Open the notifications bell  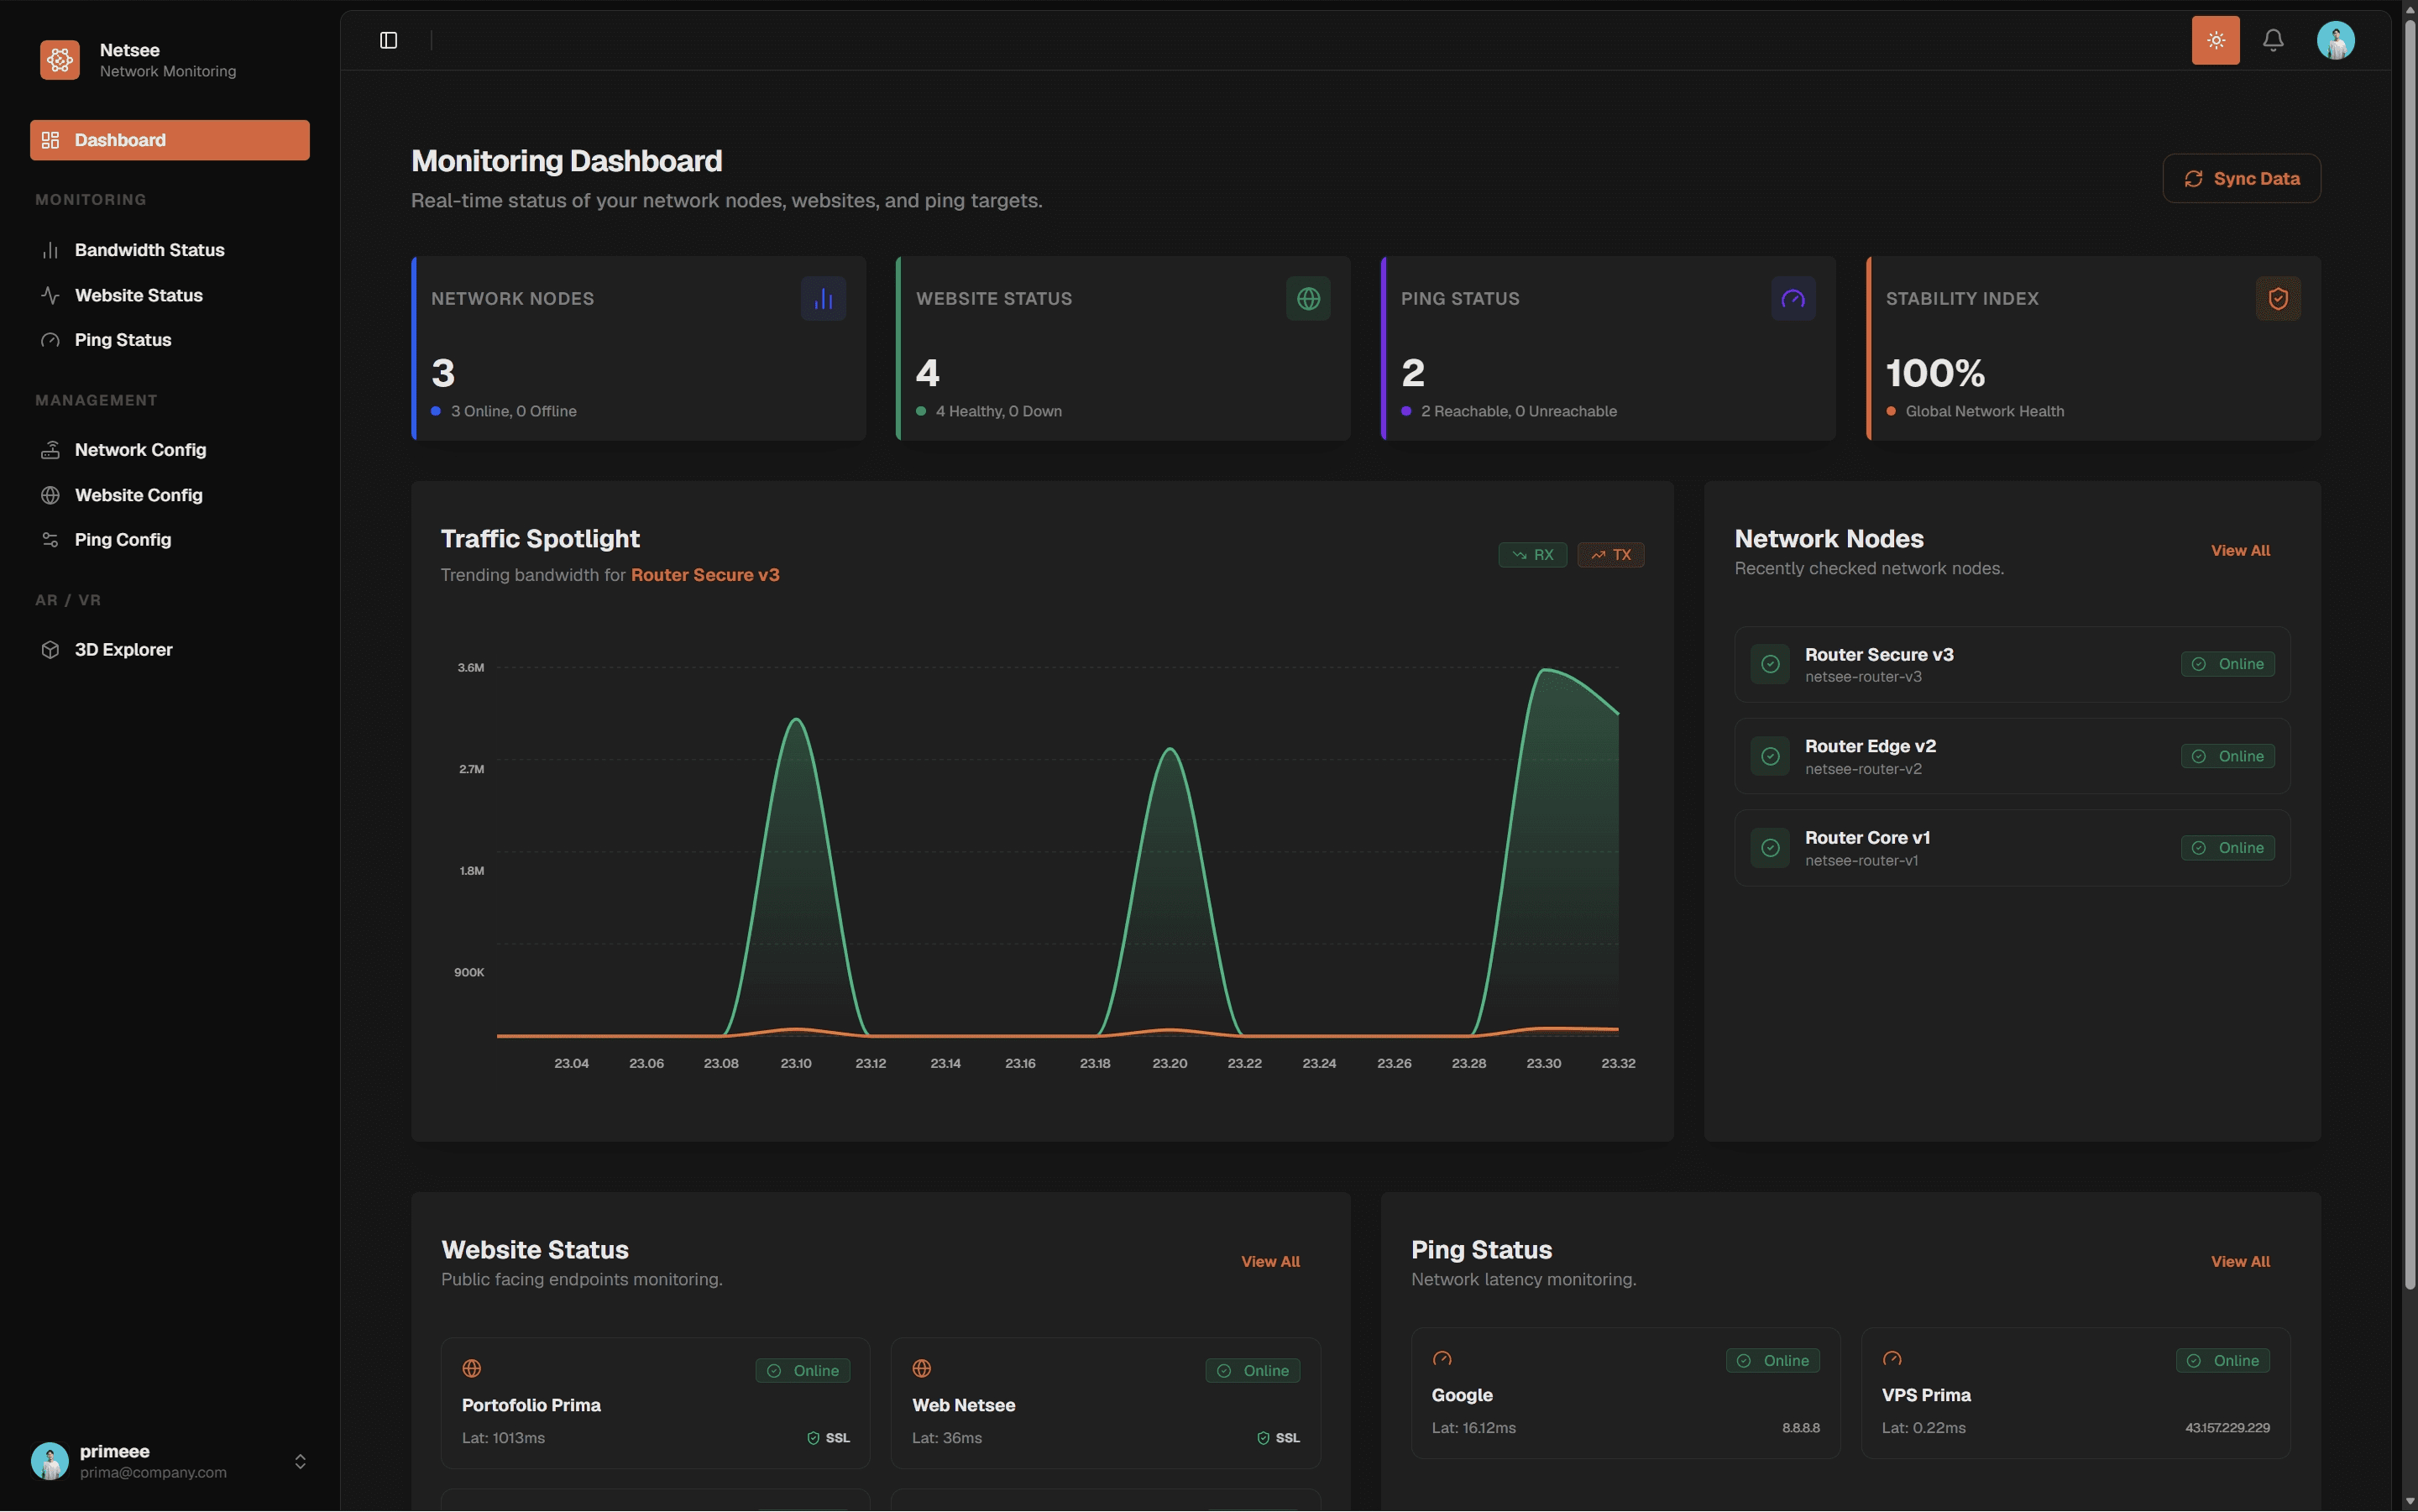point(2273,40)
